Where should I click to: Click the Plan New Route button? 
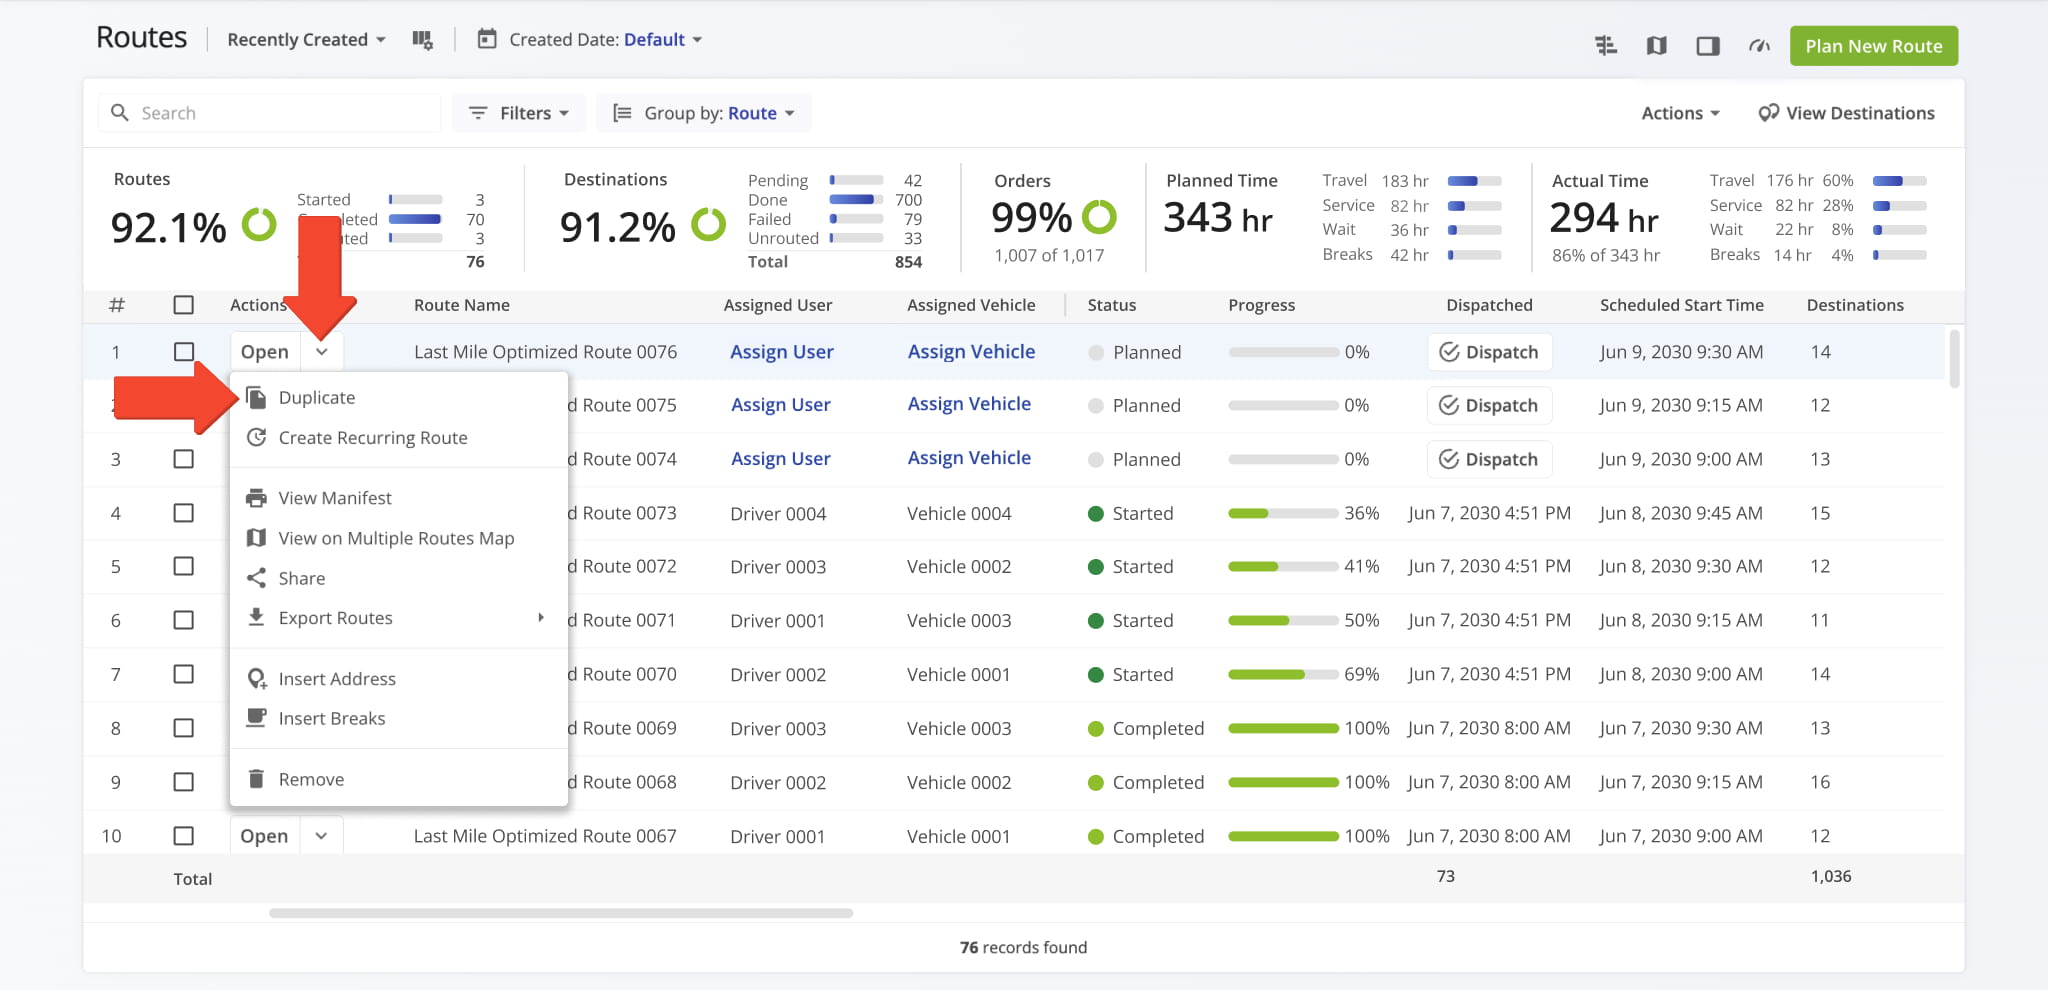click(x=1873, y=46)
